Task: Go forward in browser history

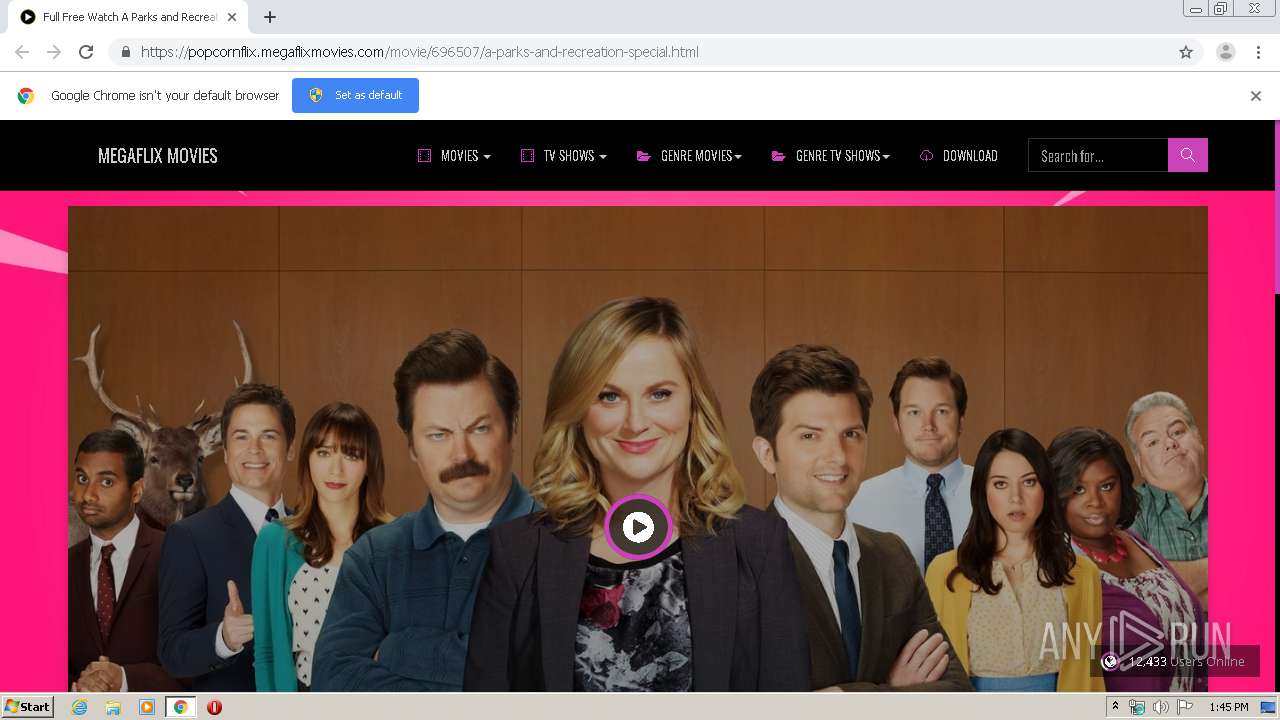Action: pos(54,52)
